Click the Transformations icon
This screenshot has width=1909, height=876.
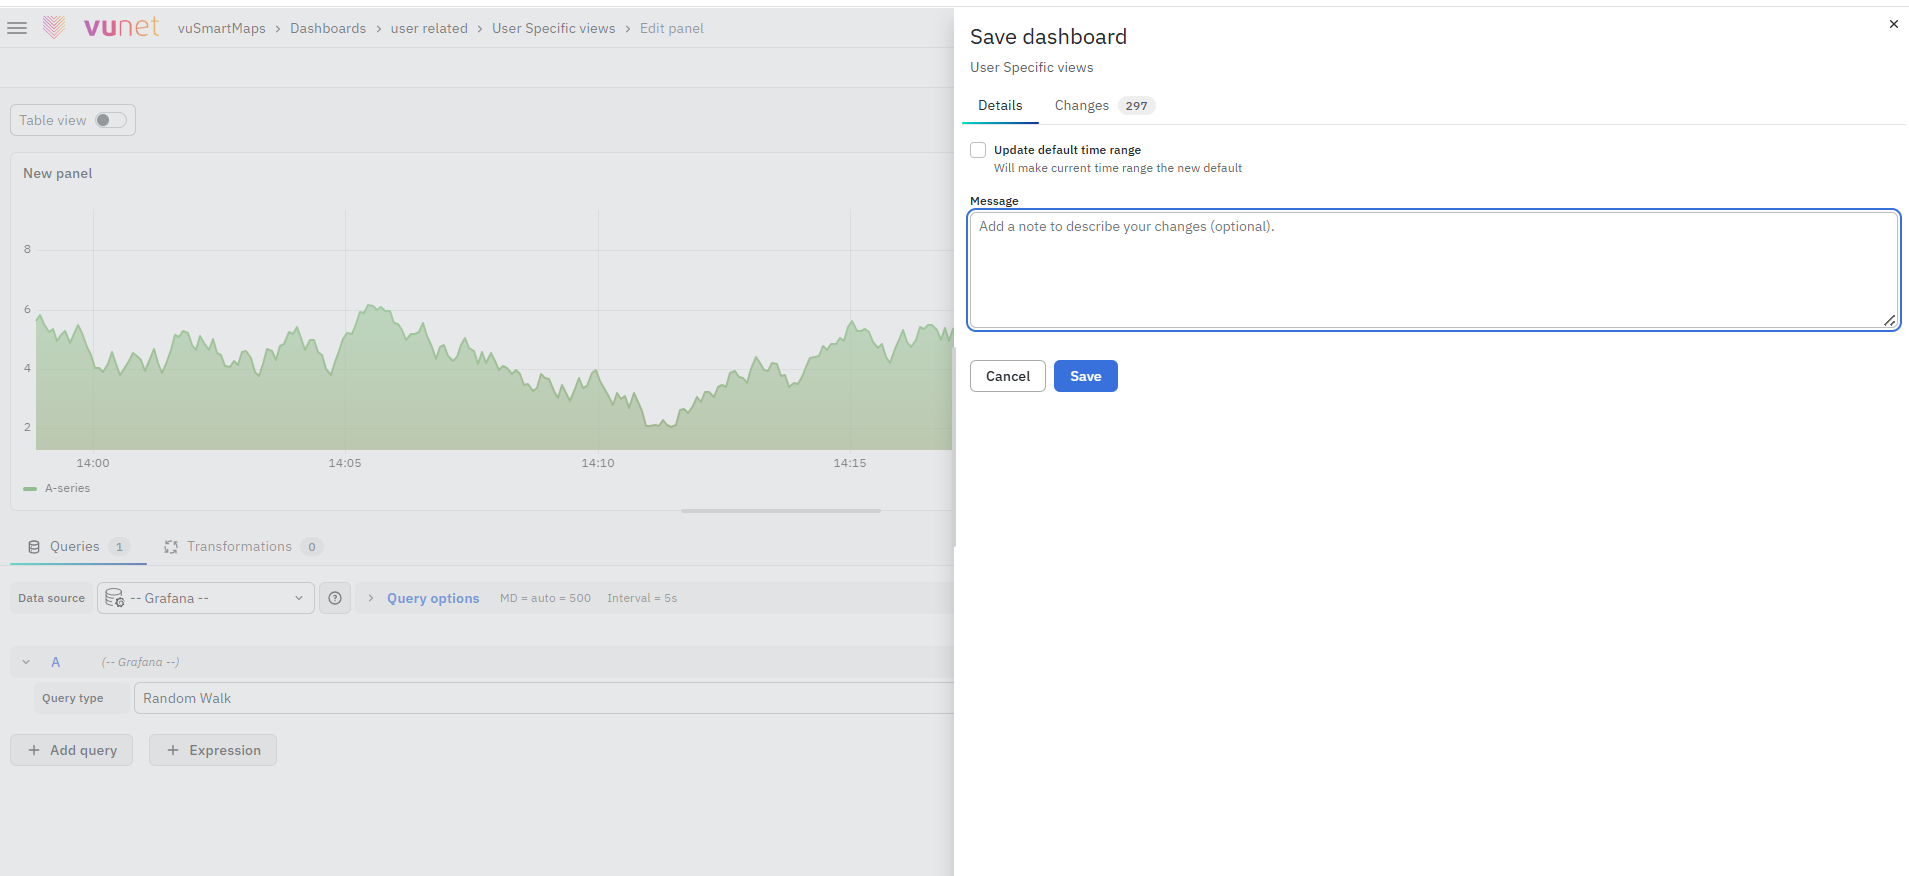pyautogui.click(x=171, y=547)
